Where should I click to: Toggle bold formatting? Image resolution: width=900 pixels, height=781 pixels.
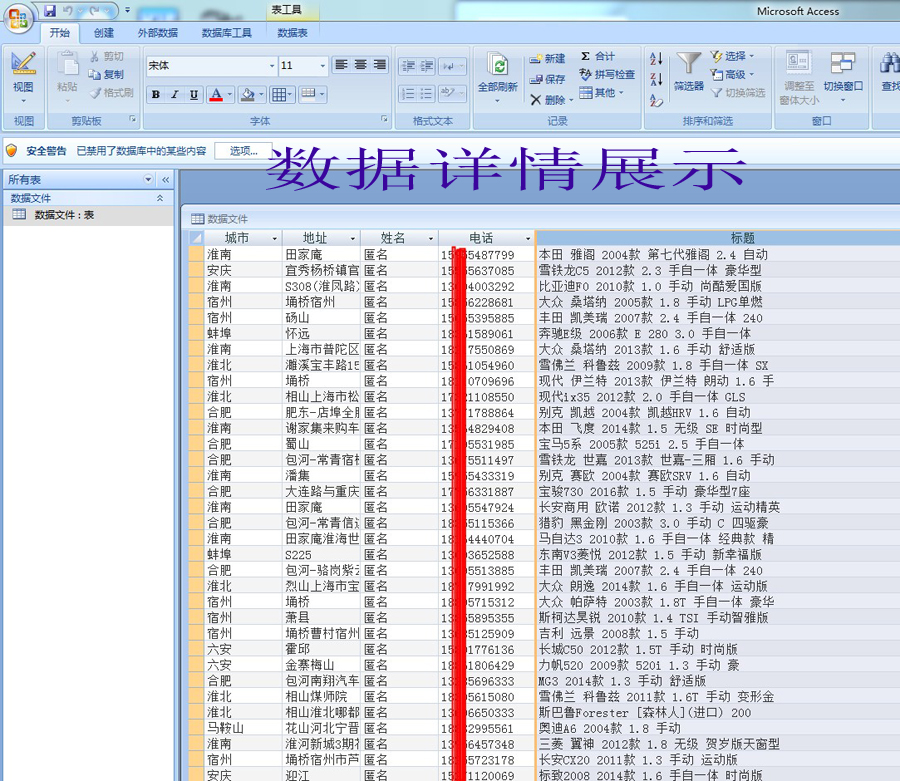click(156, 95)
